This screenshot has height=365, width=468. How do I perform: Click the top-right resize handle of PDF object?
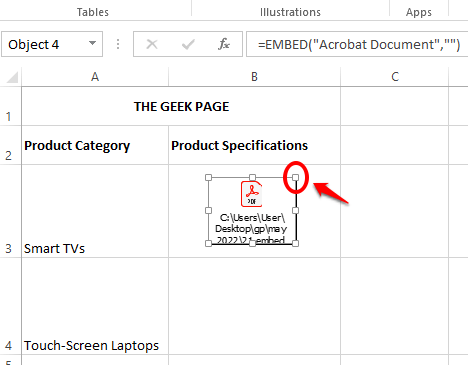(295, 177)
